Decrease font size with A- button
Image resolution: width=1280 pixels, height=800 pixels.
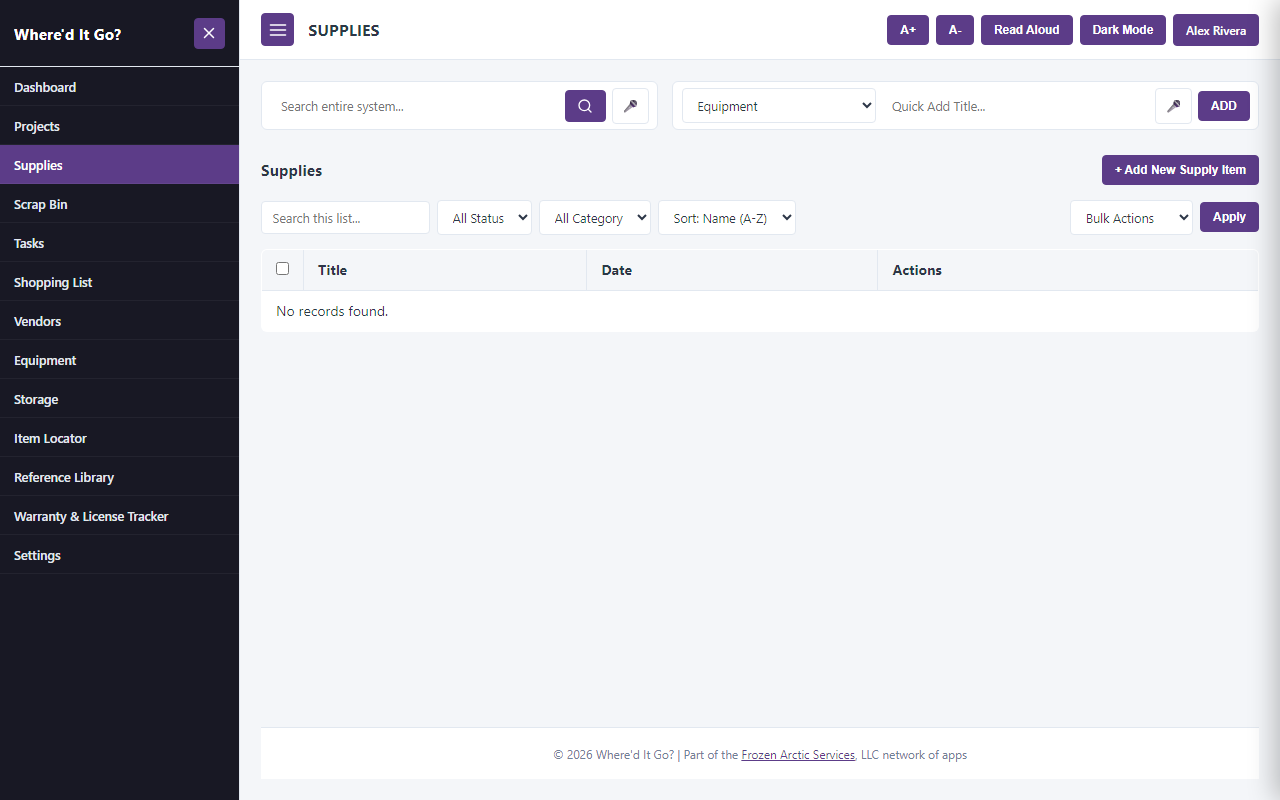955,30
